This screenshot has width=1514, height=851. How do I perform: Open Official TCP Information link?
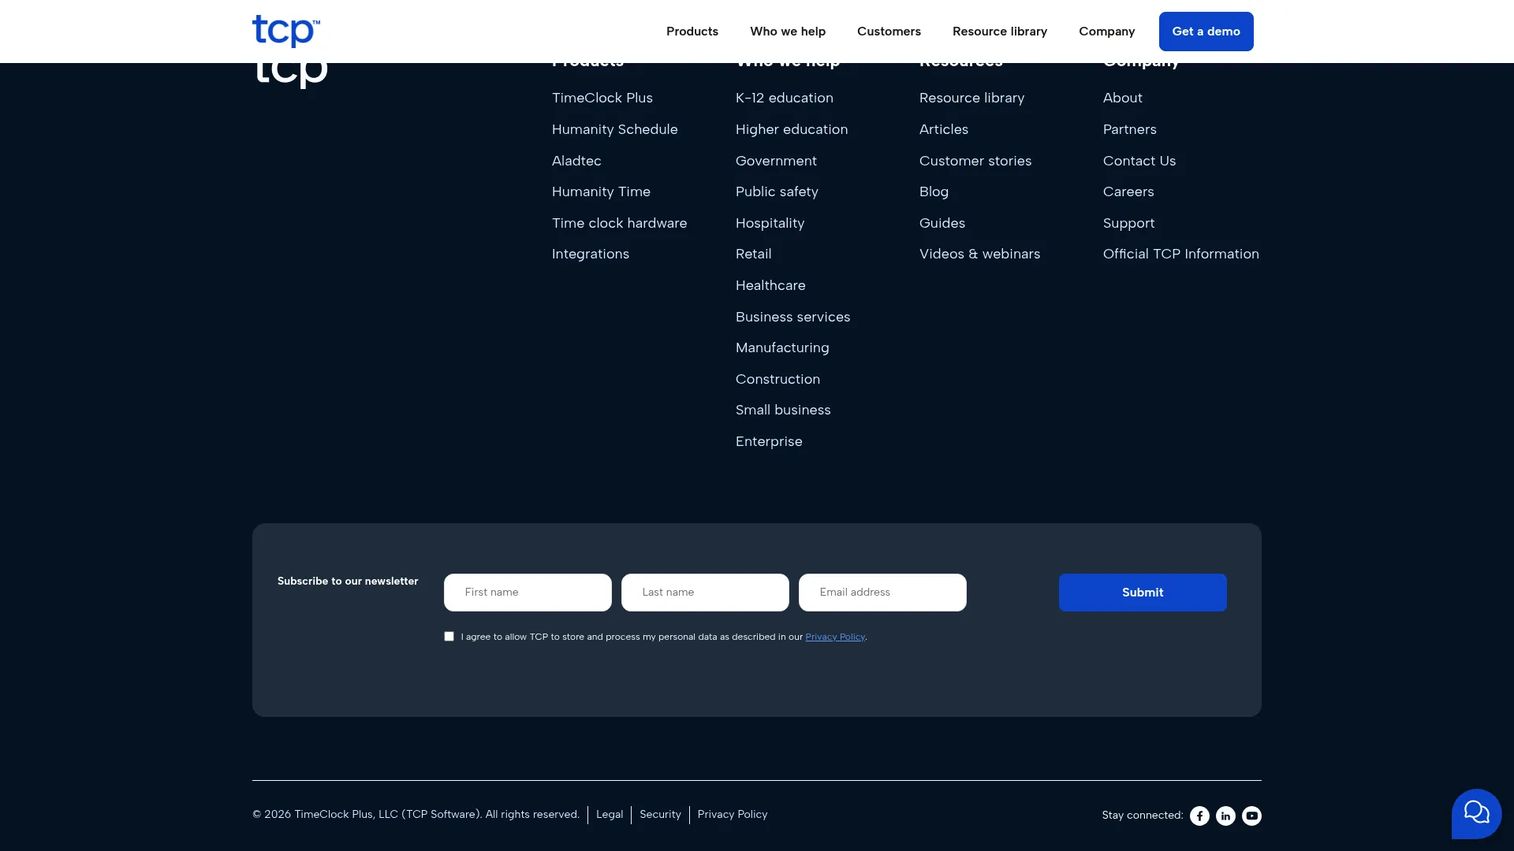[1181, 254]
